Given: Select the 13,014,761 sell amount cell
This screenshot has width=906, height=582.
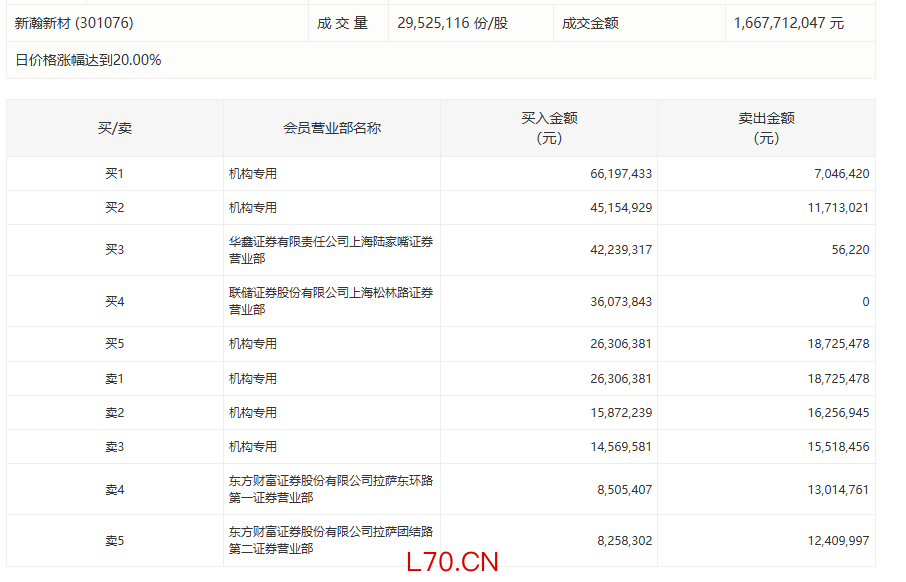Looking at the screenshot, I should pyautogui.click(x=835, y=490).
